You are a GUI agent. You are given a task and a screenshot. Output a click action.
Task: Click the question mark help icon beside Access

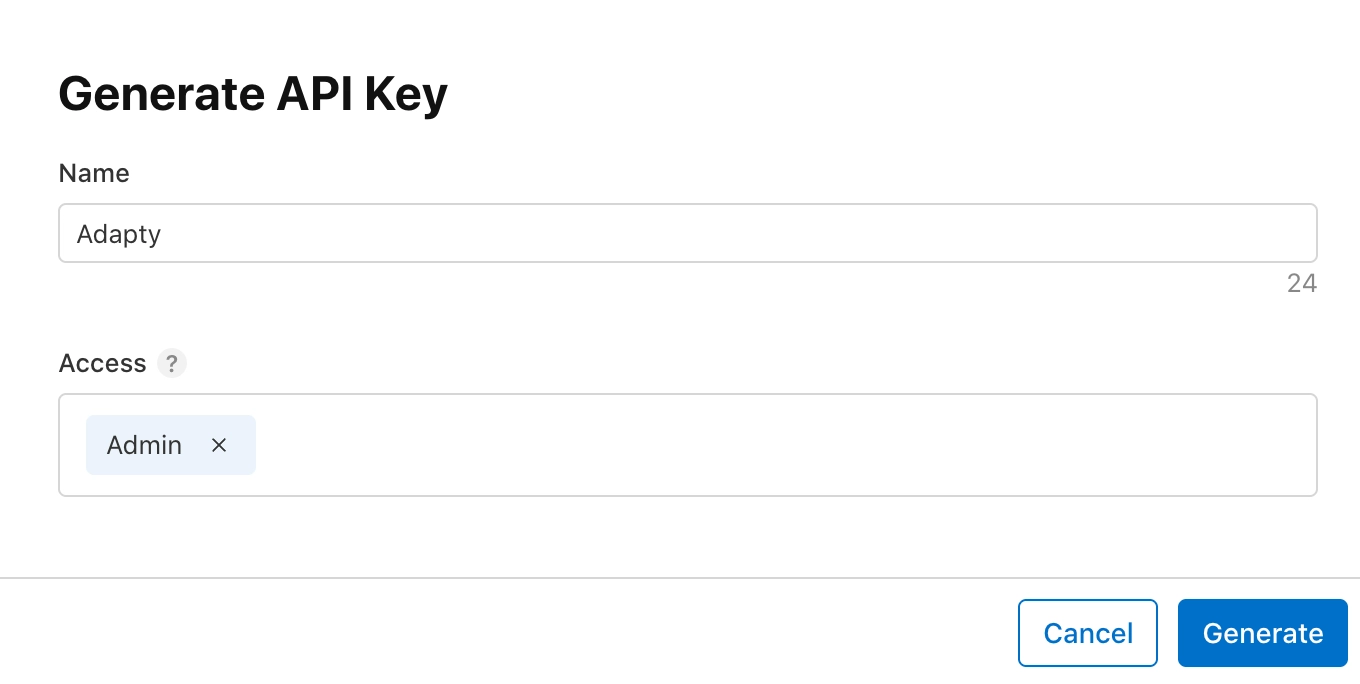click(x=171, y=364)
